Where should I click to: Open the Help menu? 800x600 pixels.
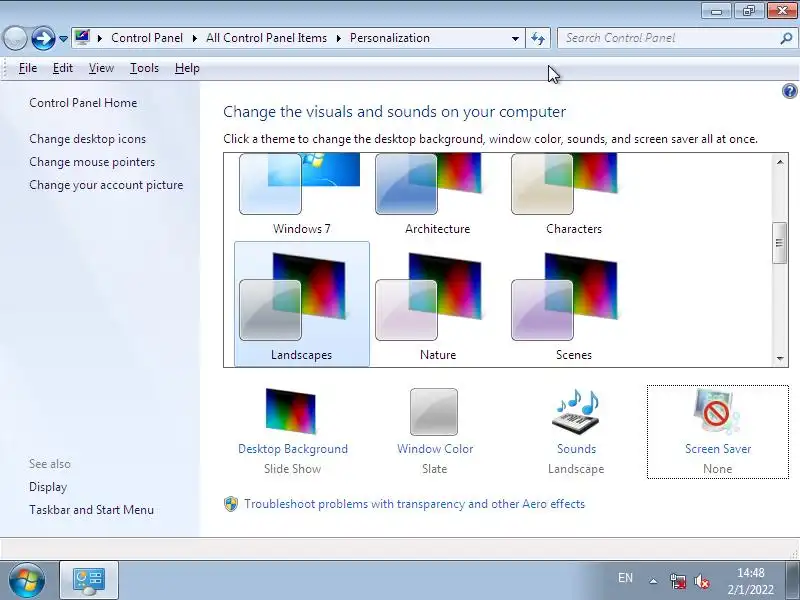[x=187, y=68]
